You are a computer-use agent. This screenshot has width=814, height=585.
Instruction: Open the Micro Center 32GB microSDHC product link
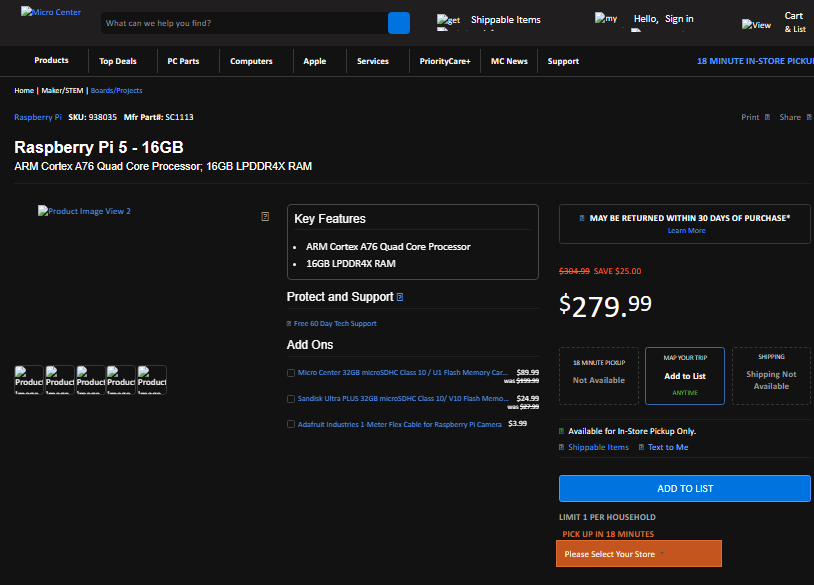pos(402,373)
